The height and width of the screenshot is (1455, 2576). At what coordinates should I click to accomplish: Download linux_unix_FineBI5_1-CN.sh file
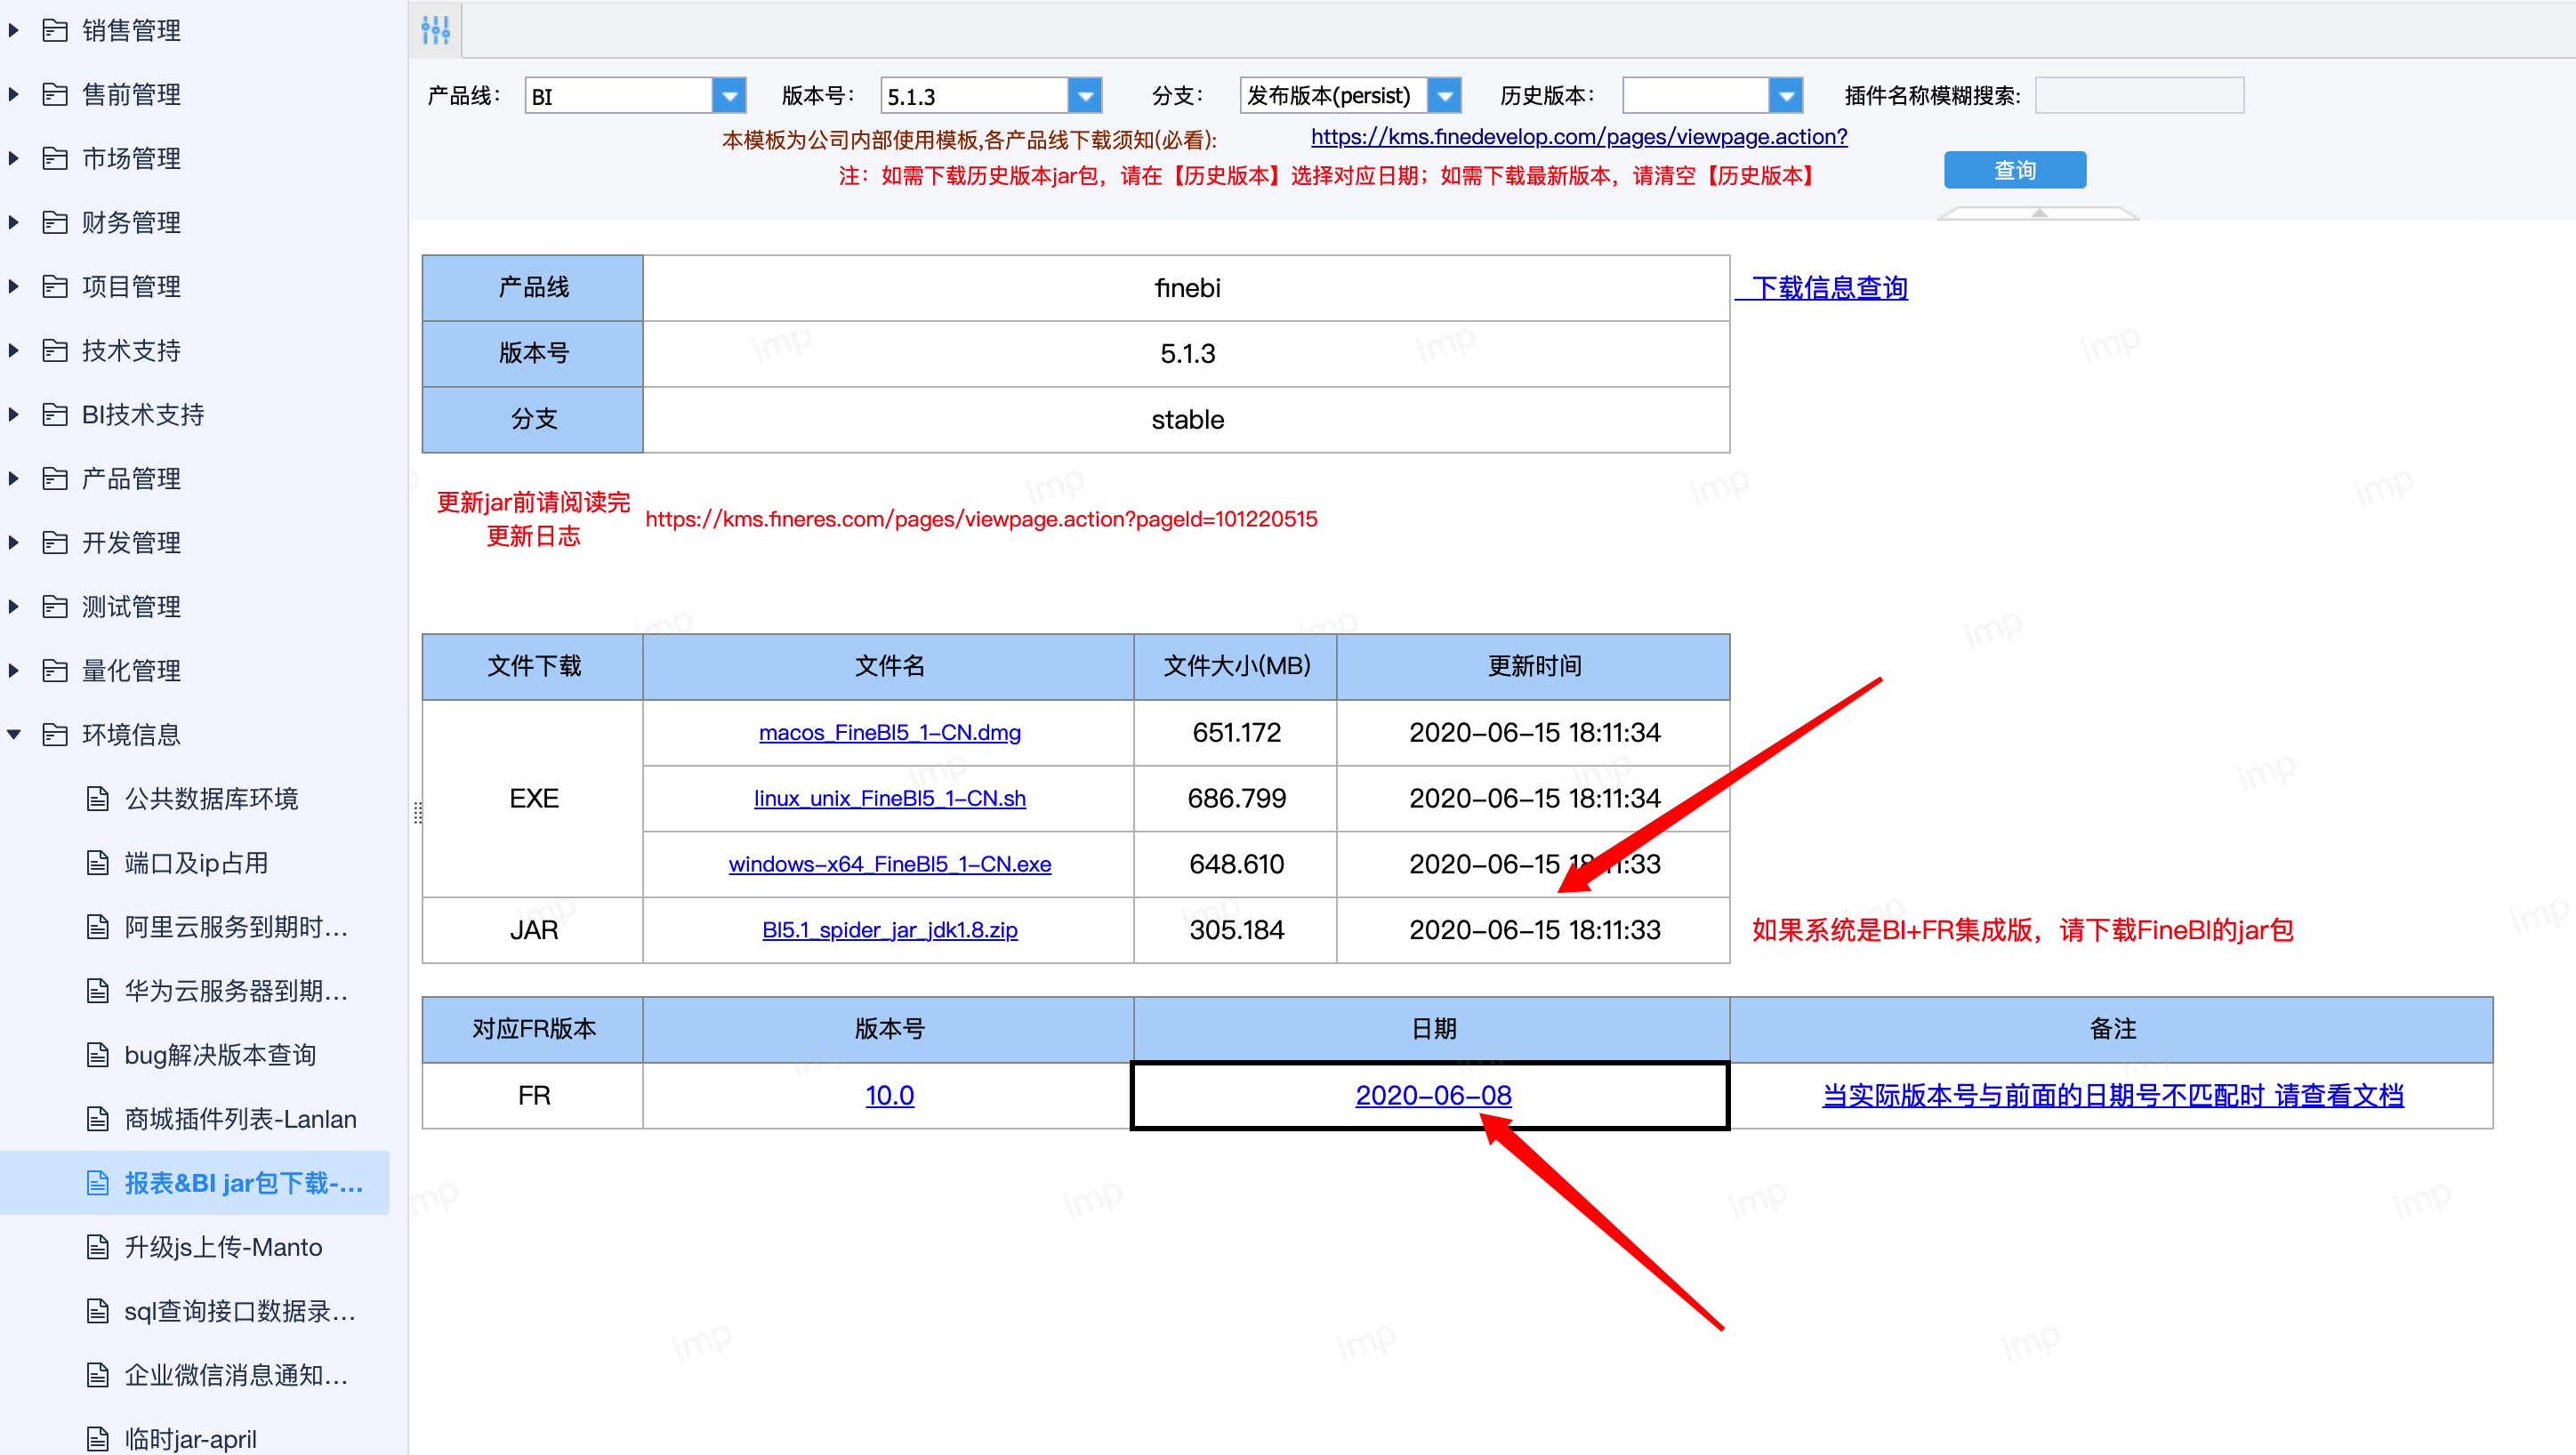889,798
